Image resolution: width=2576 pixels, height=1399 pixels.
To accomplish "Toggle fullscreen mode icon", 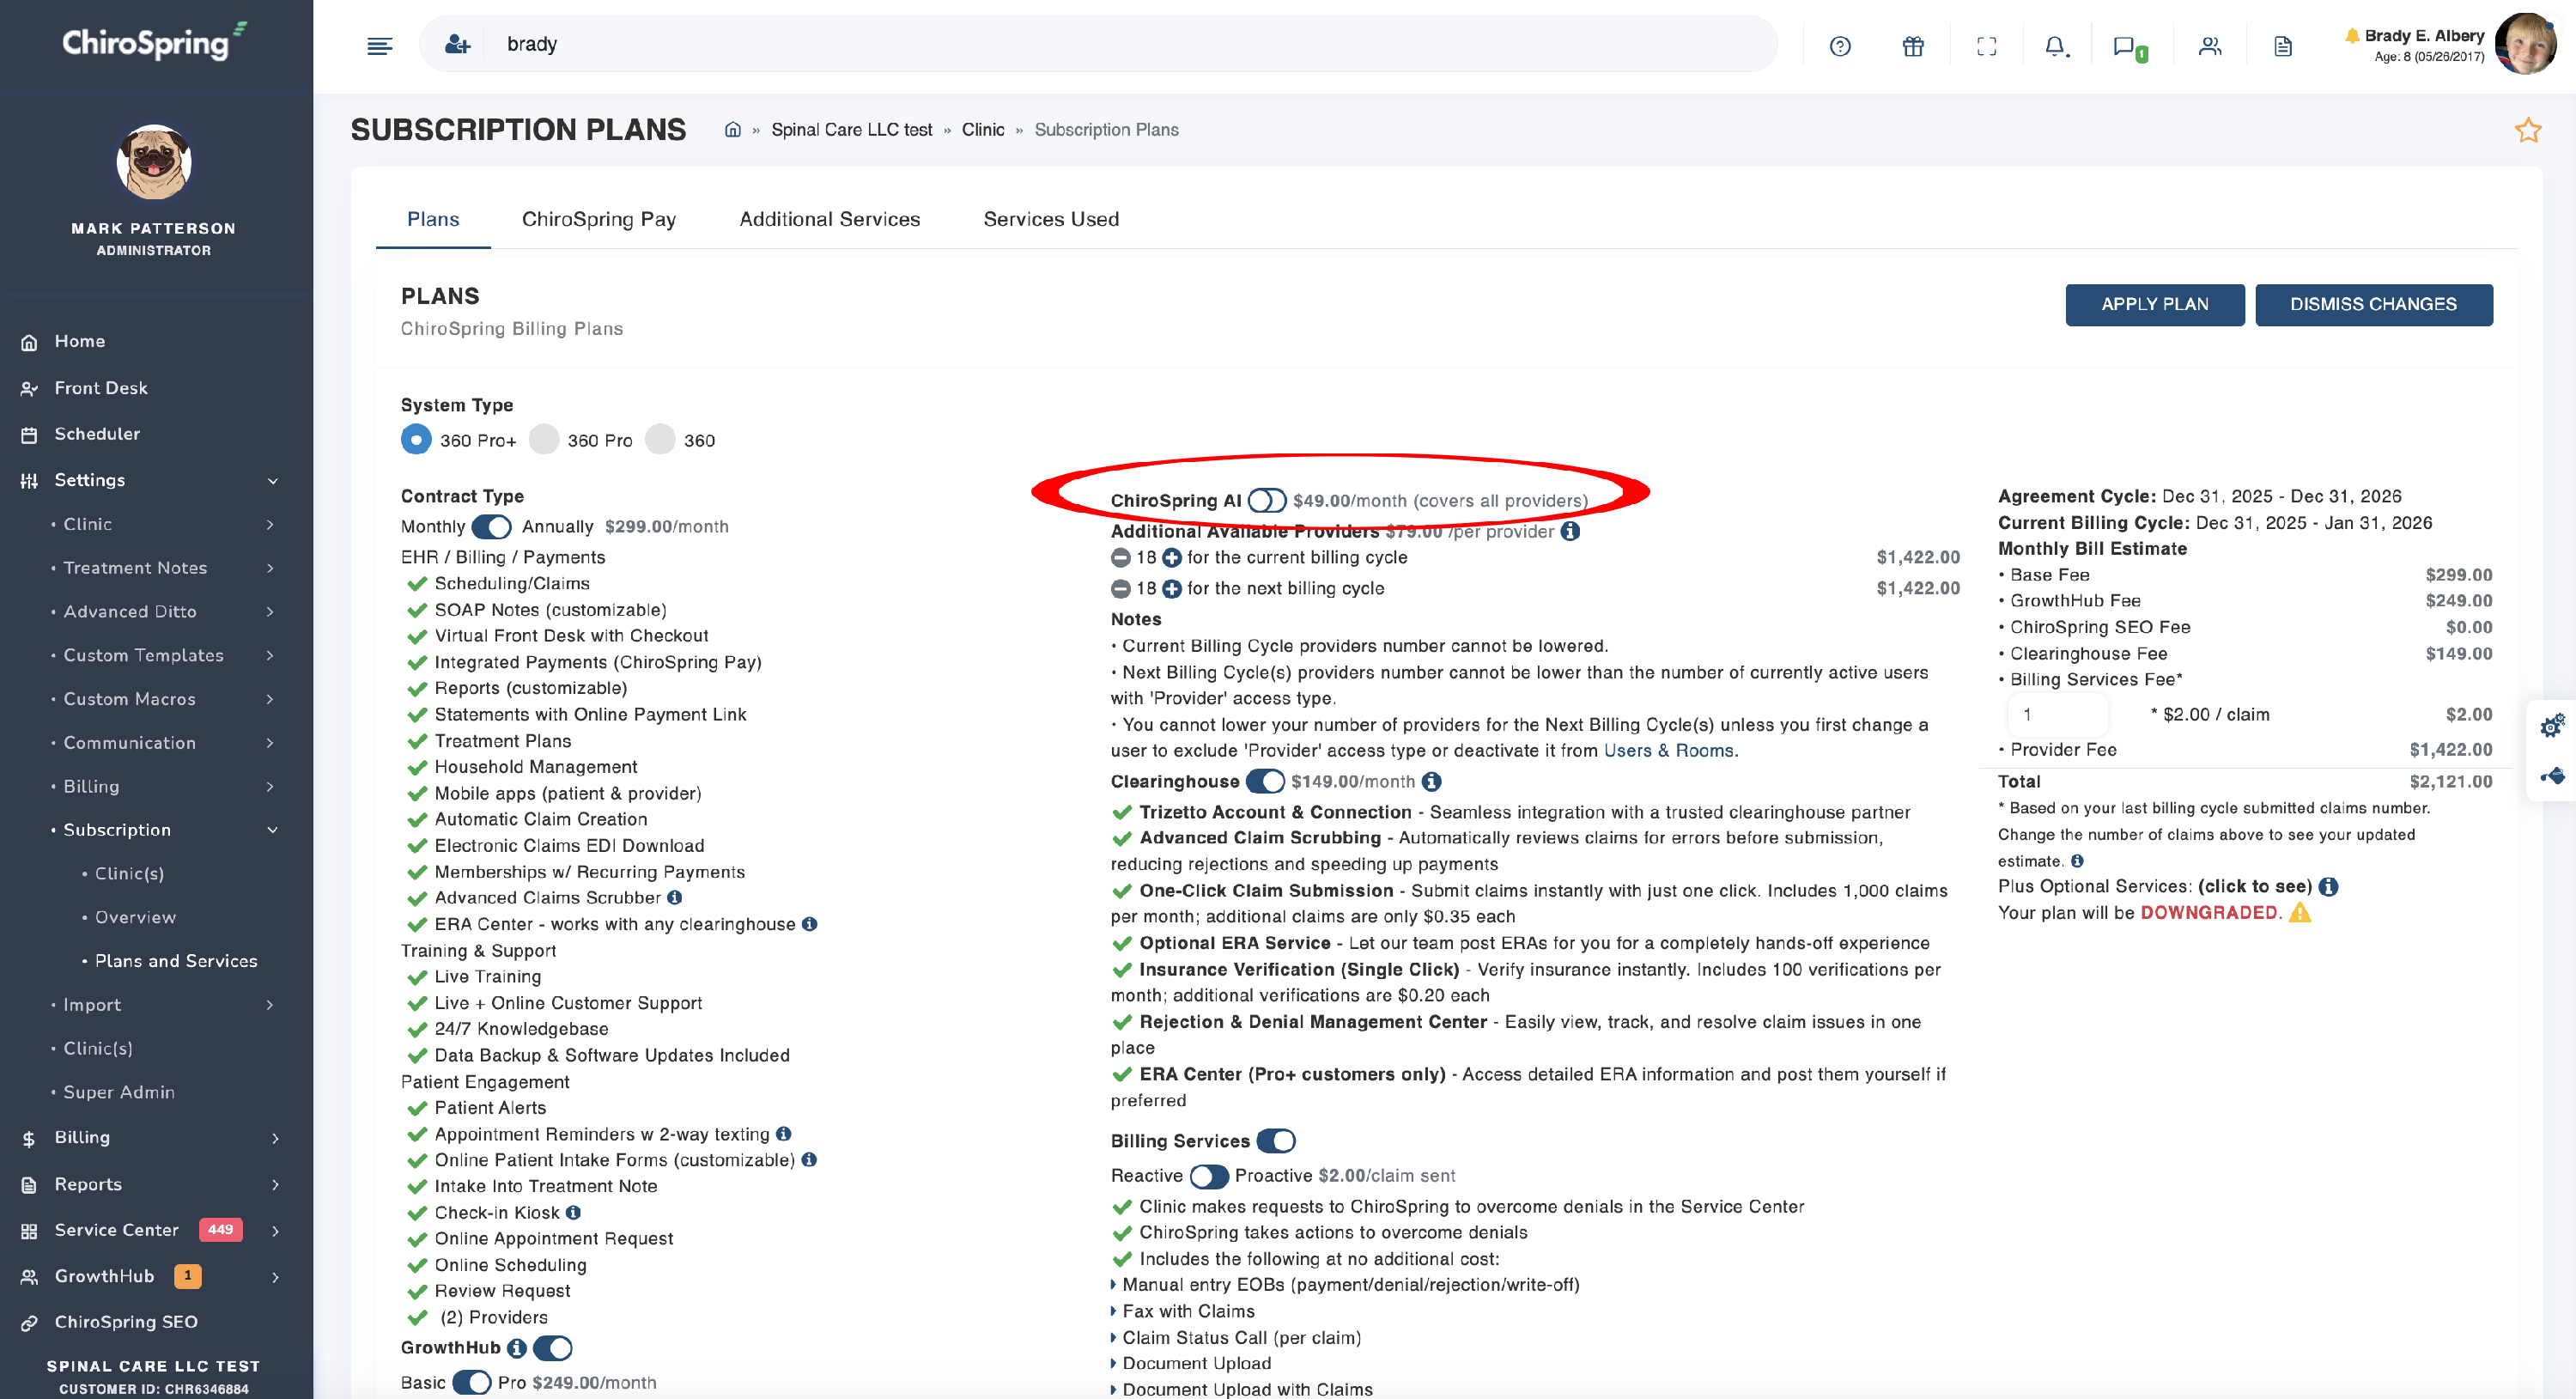I will pos(1986,46).
